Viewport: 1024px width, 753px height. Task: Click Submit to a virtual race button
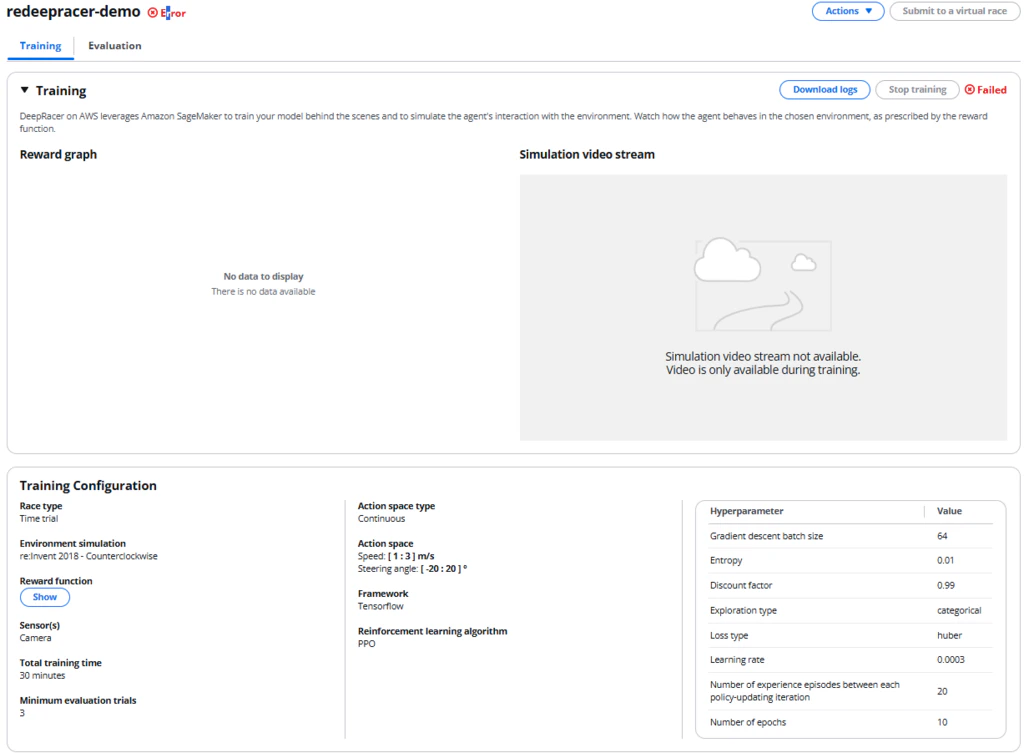(x=954, y=11)
